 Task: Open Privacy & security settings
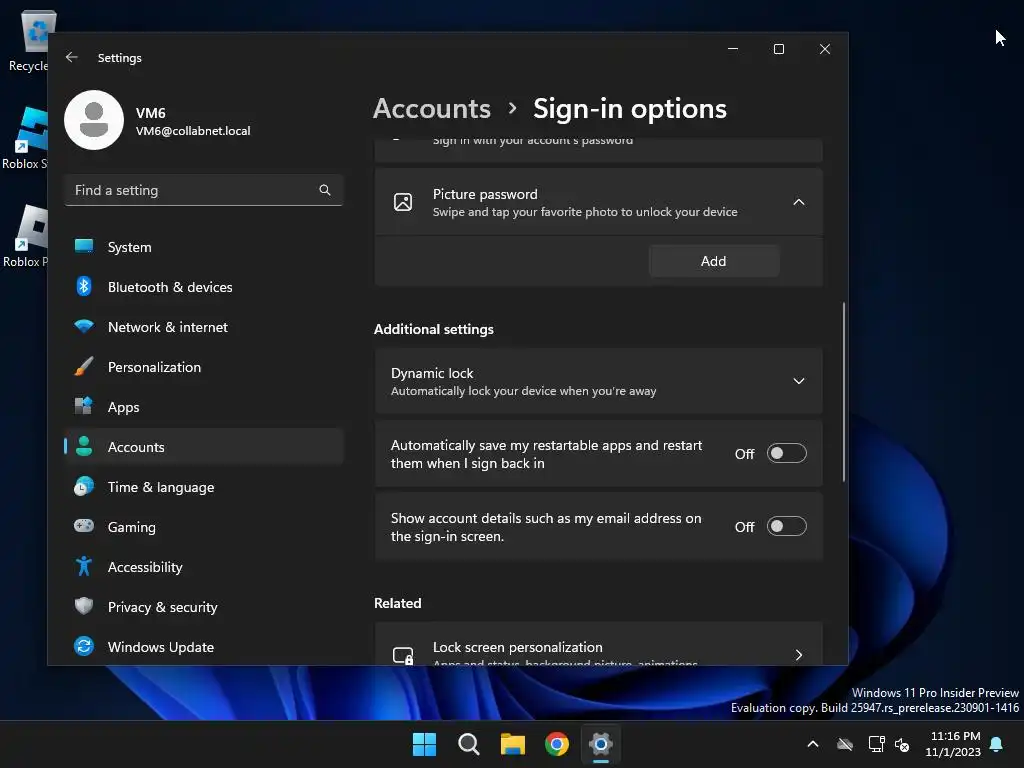pos(204,607)
